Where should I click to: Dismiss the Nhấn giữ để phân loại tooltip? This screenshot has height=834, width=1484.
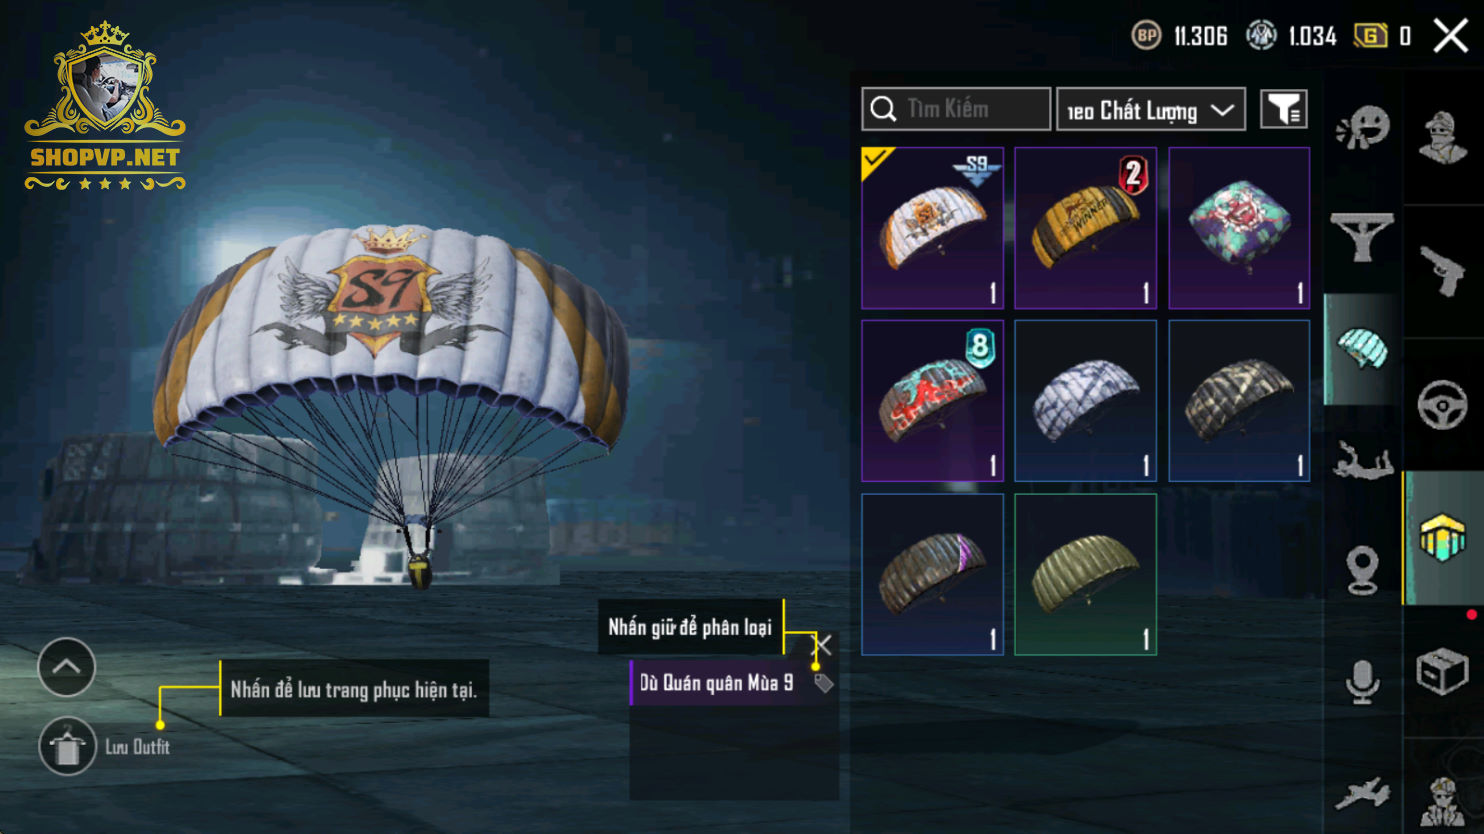pyautogui.click(x=823, y=644)
